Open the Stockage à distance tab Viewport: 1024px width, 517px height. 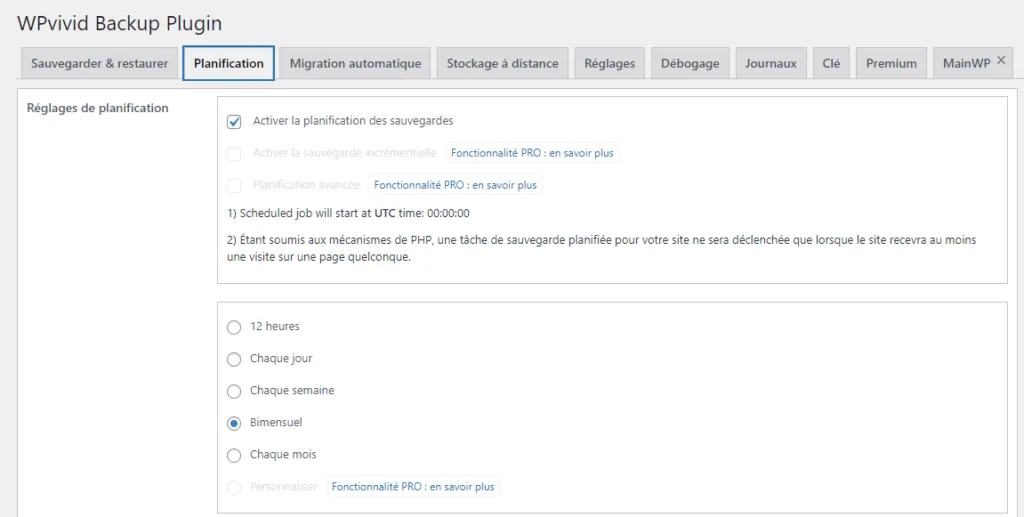click(x=502, y=63)
